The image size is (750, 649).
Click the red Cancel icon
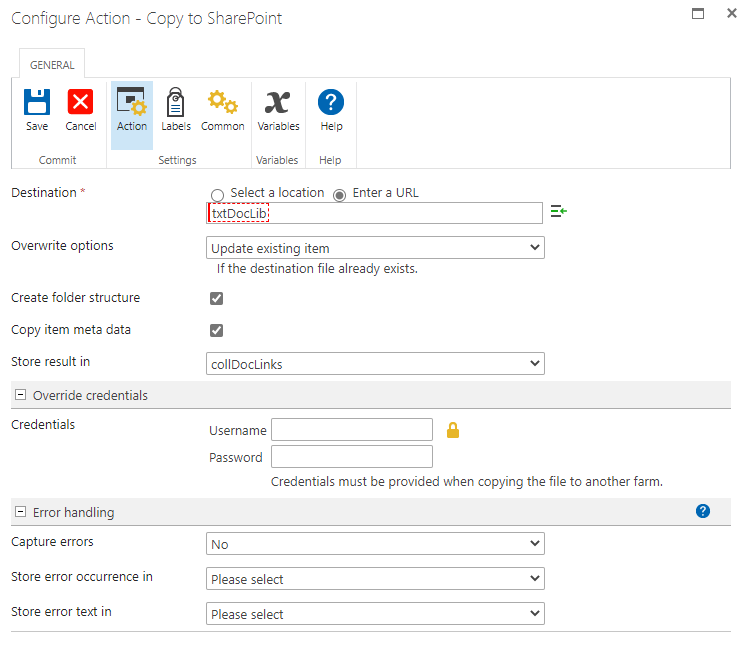(80, 102)
